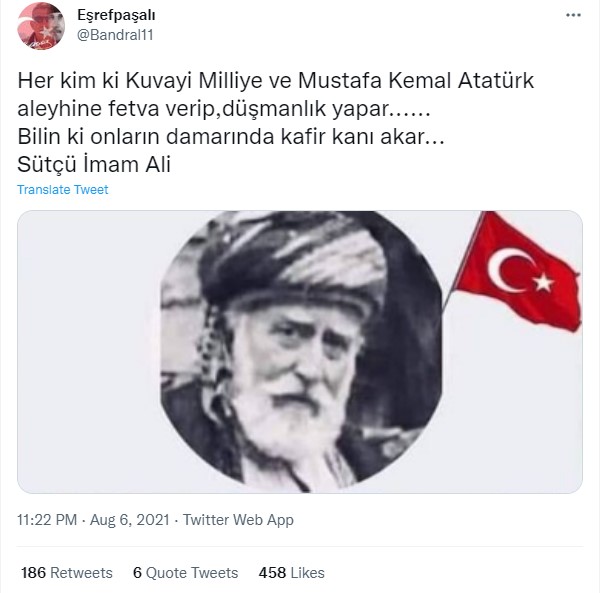602x593 pixels.
Task: Click the Aug 6, 2021 date
Action: pos(130,520)
